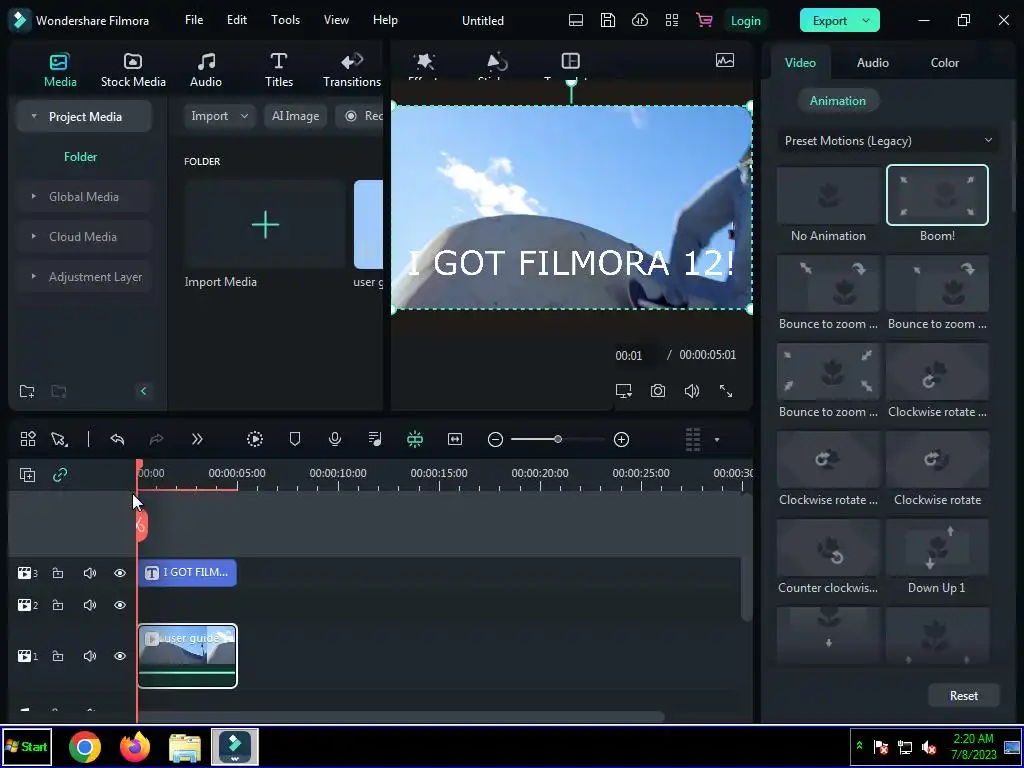
Task: Open the File menu
Action: click(x=194, y=20)
